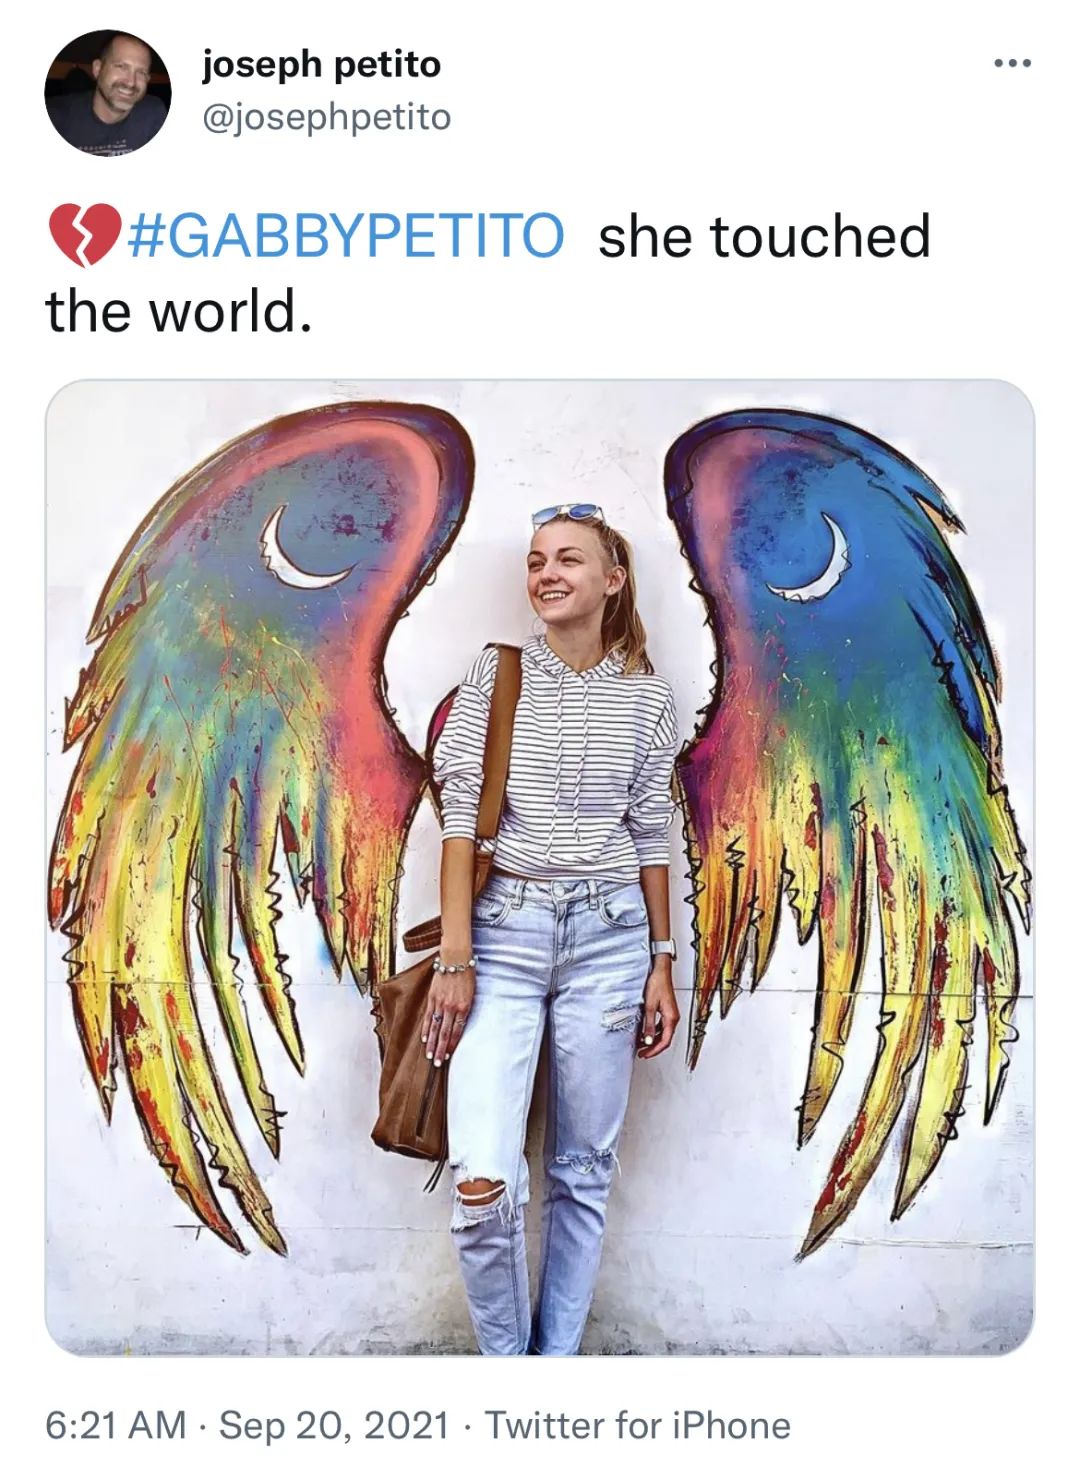Click the crescent moon on right wing
Image resolution: width=1080 pixels, height=1479 pixels.
(x=819, y=557)
